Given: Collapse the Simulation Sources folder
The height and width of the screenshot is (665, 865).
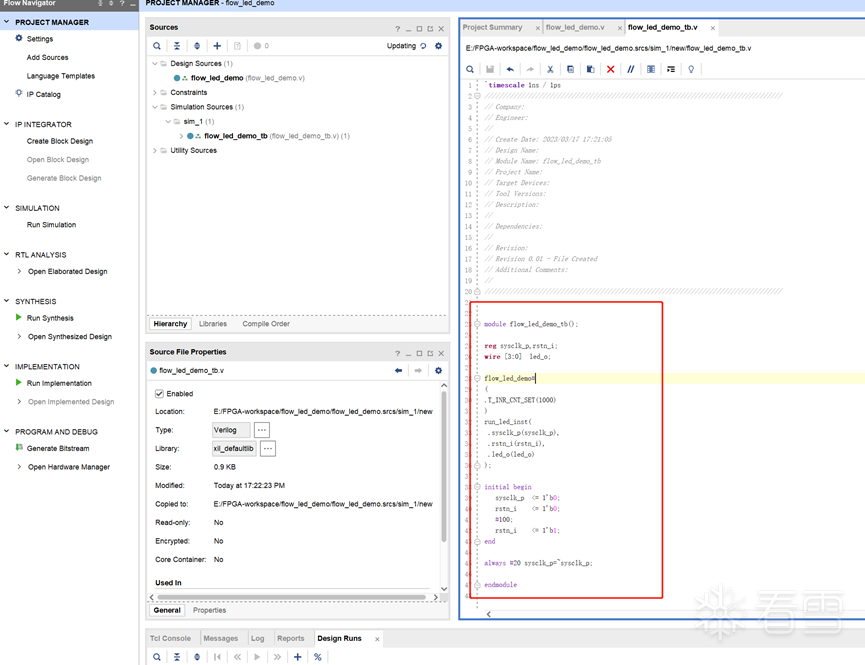Looking at the screenshot, I should [x=155, y=107].
